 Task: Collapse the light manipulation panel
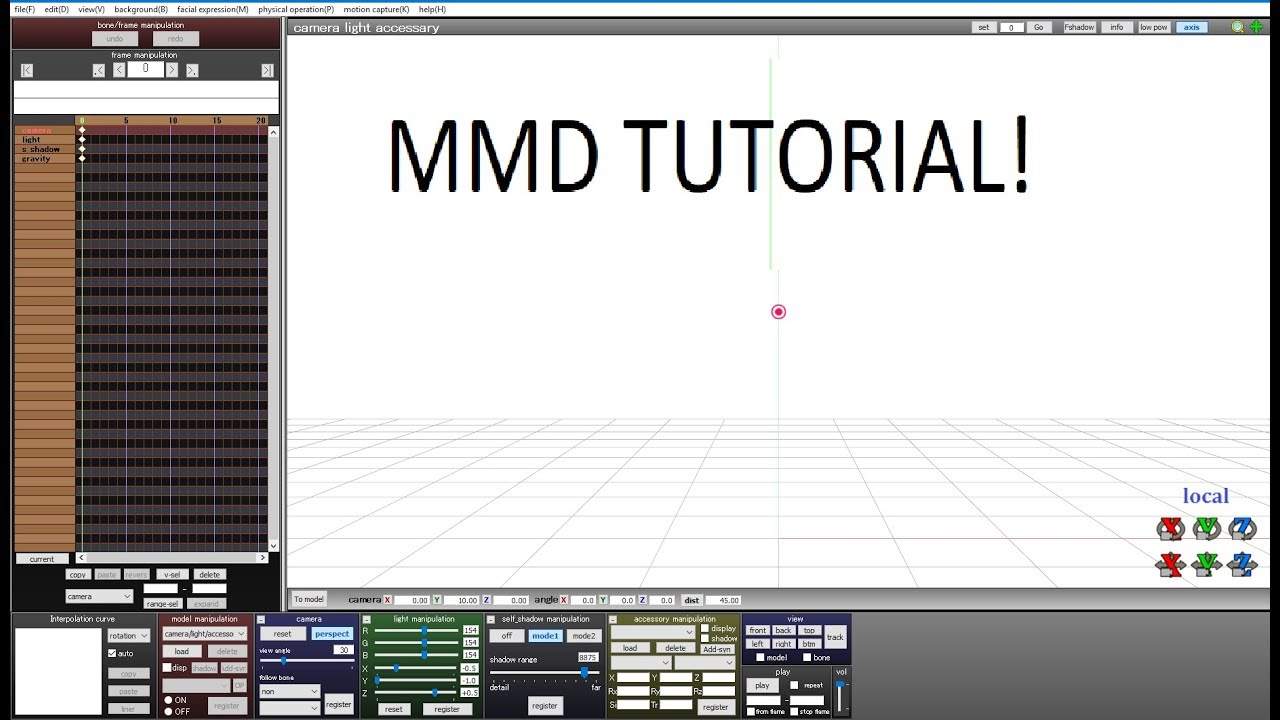(367, 620)
